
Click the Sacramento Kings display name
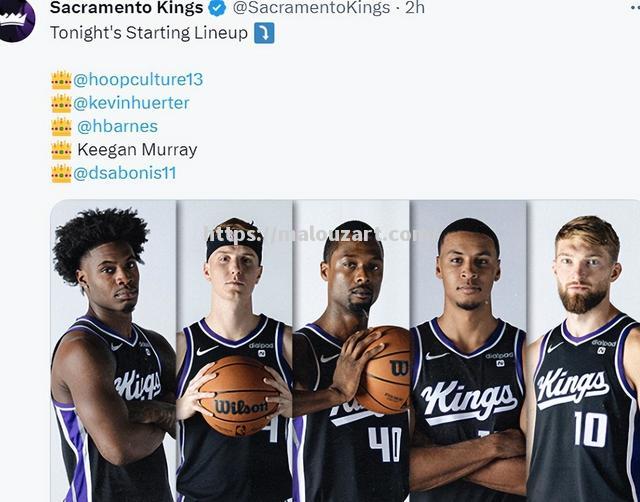pos(127,8)
